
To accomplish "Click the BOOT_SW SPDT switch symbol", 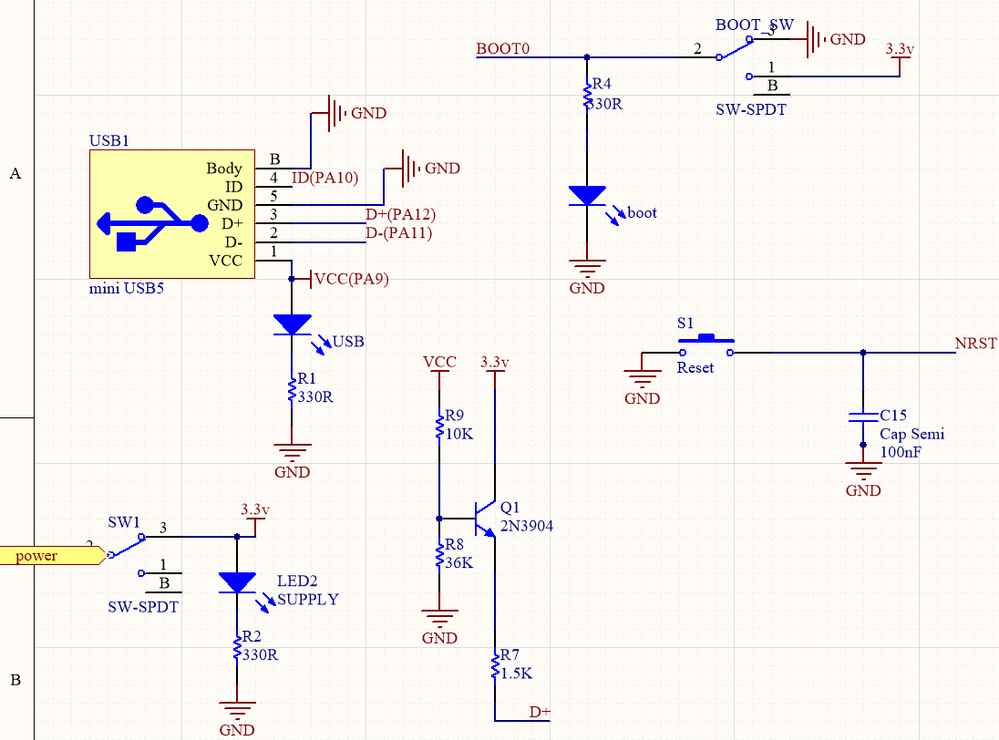I will 736,57.
